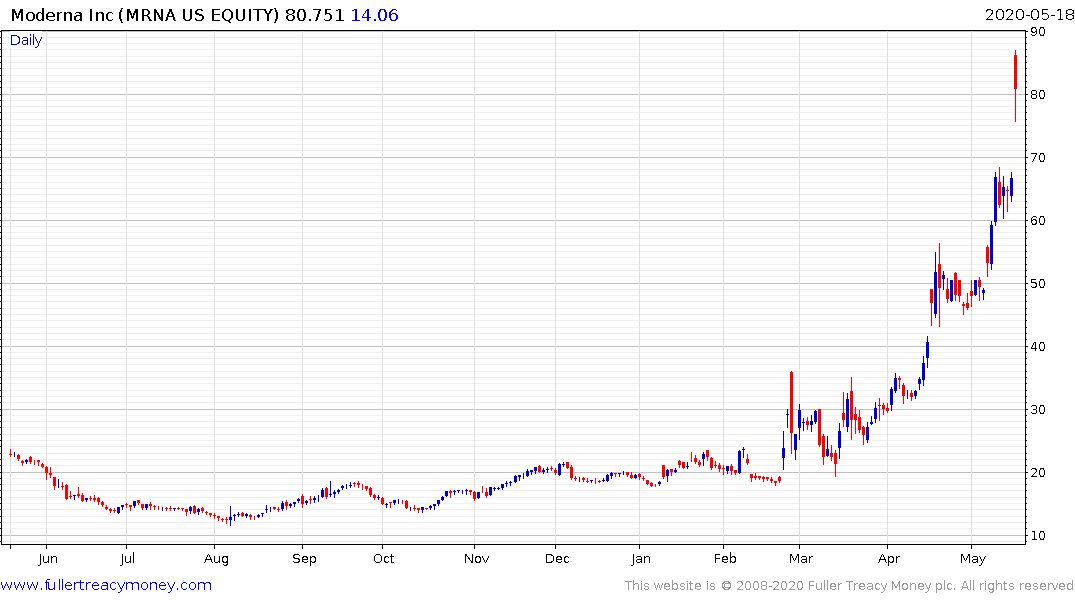
Task: Click the 20 price axis label
Action: click(1038, 473)
